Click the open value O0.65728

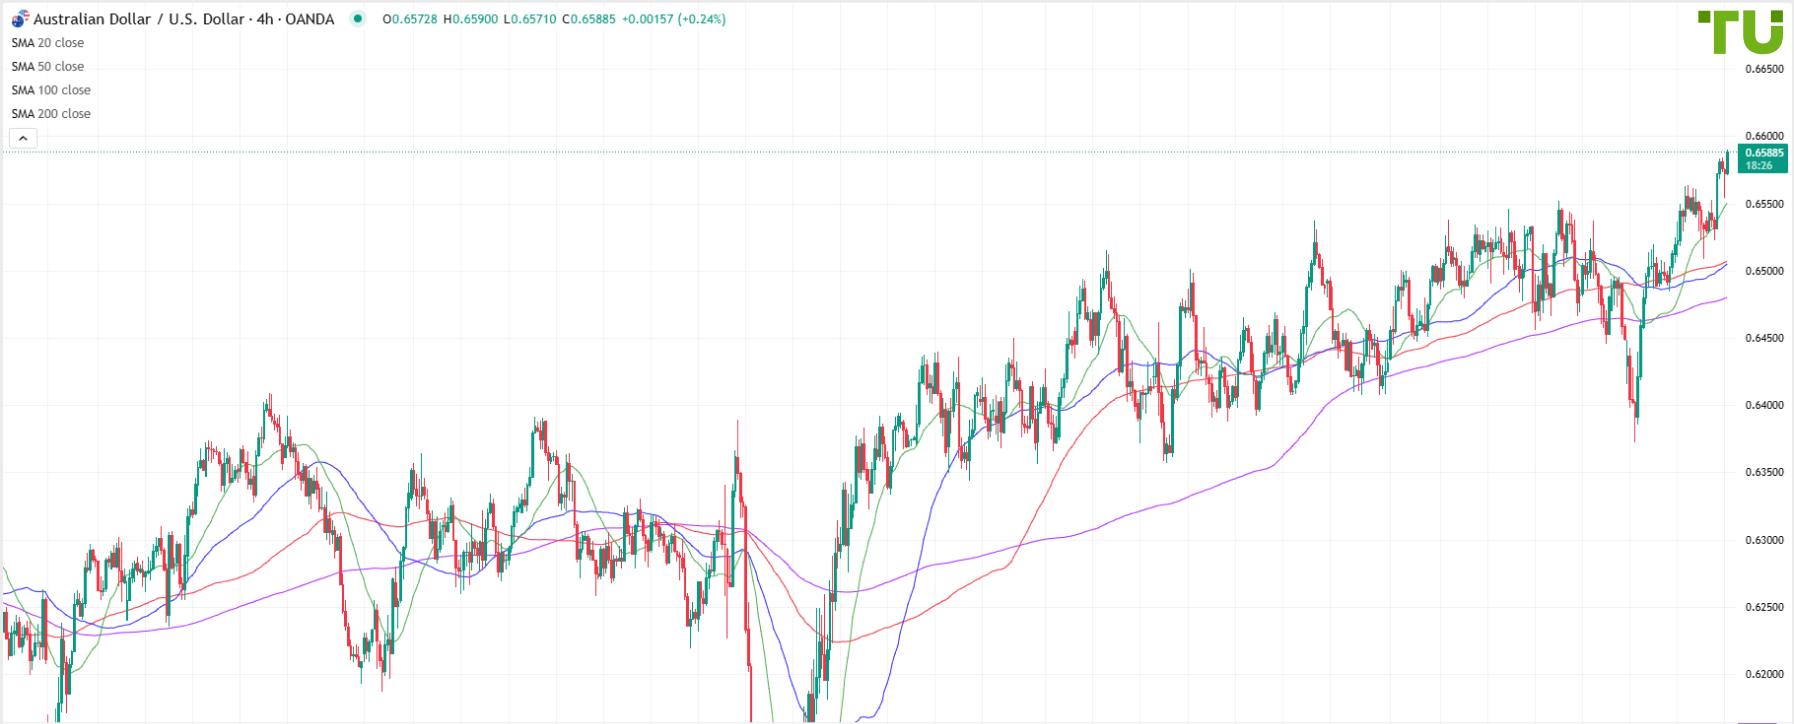[410, 19]
